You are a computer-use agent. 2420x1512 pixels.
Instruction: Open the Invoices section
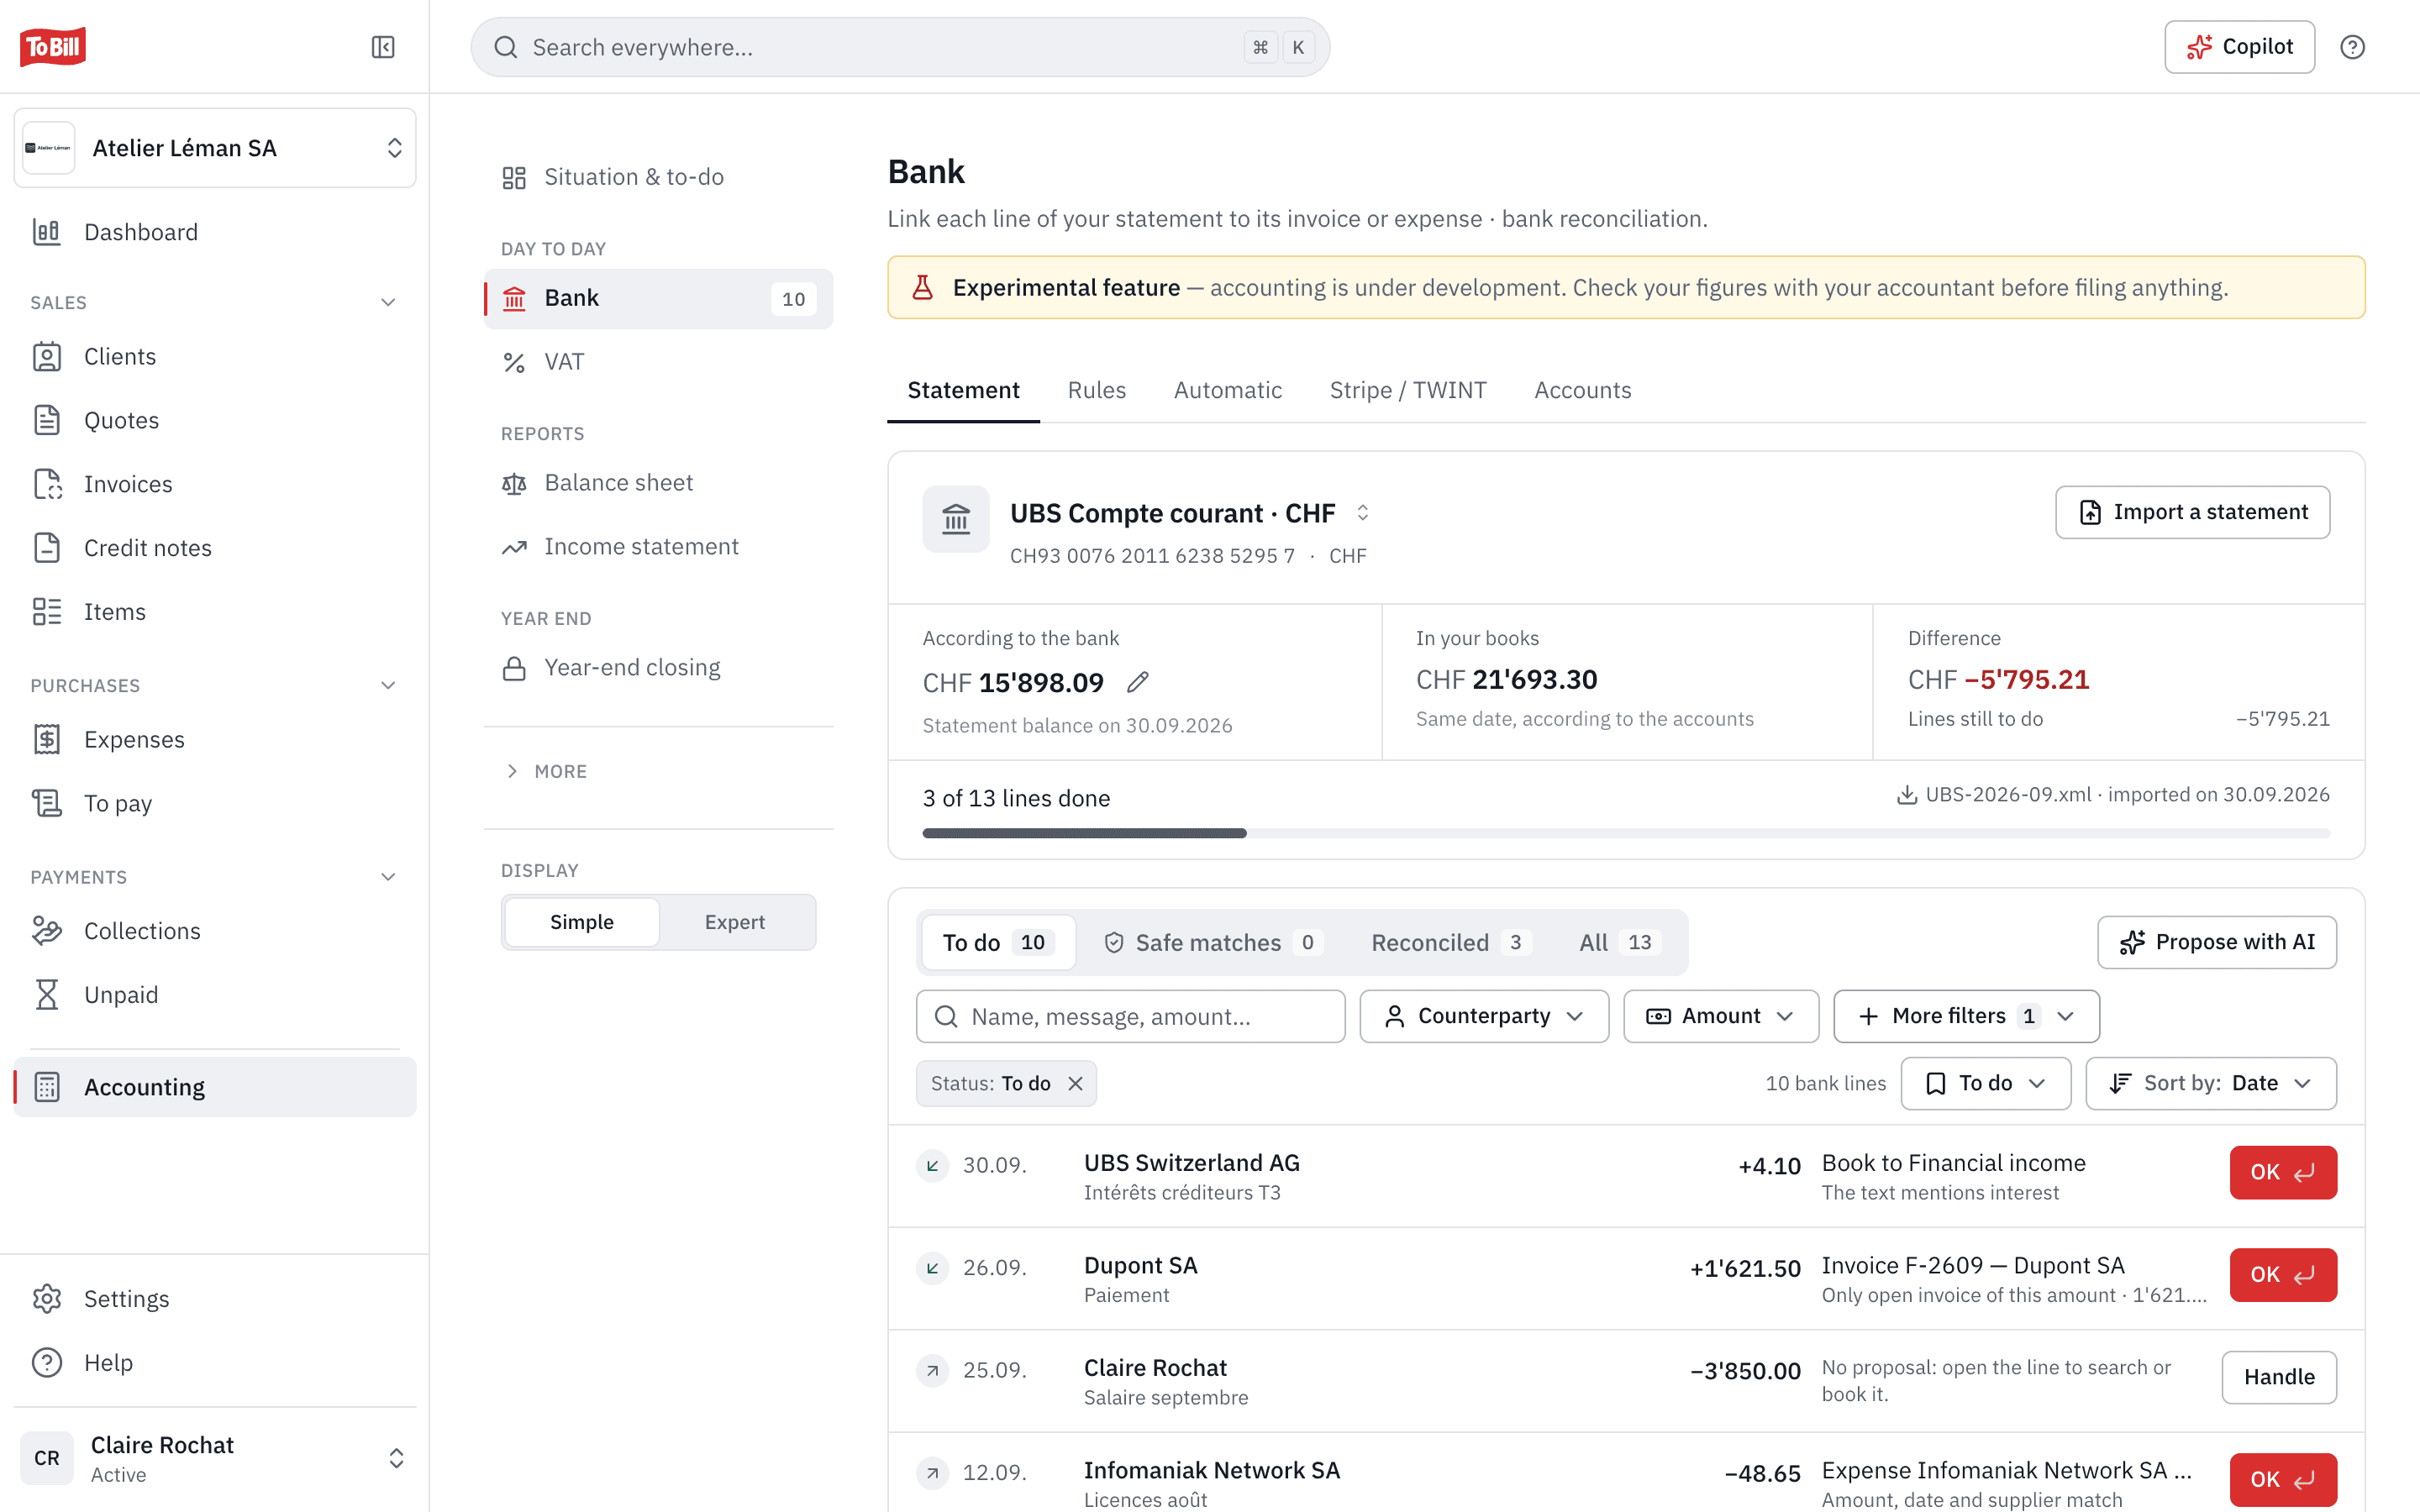(x=215, y=484)
